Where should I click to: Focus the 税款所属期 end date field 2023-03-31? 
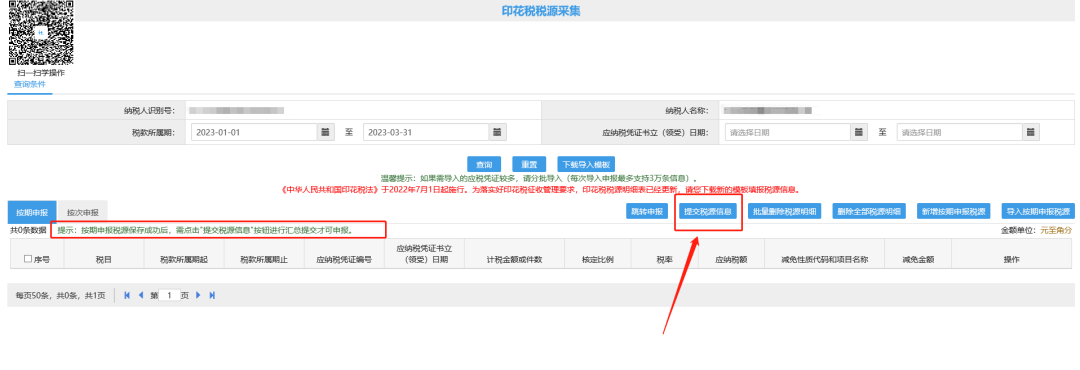coord(426,132)
